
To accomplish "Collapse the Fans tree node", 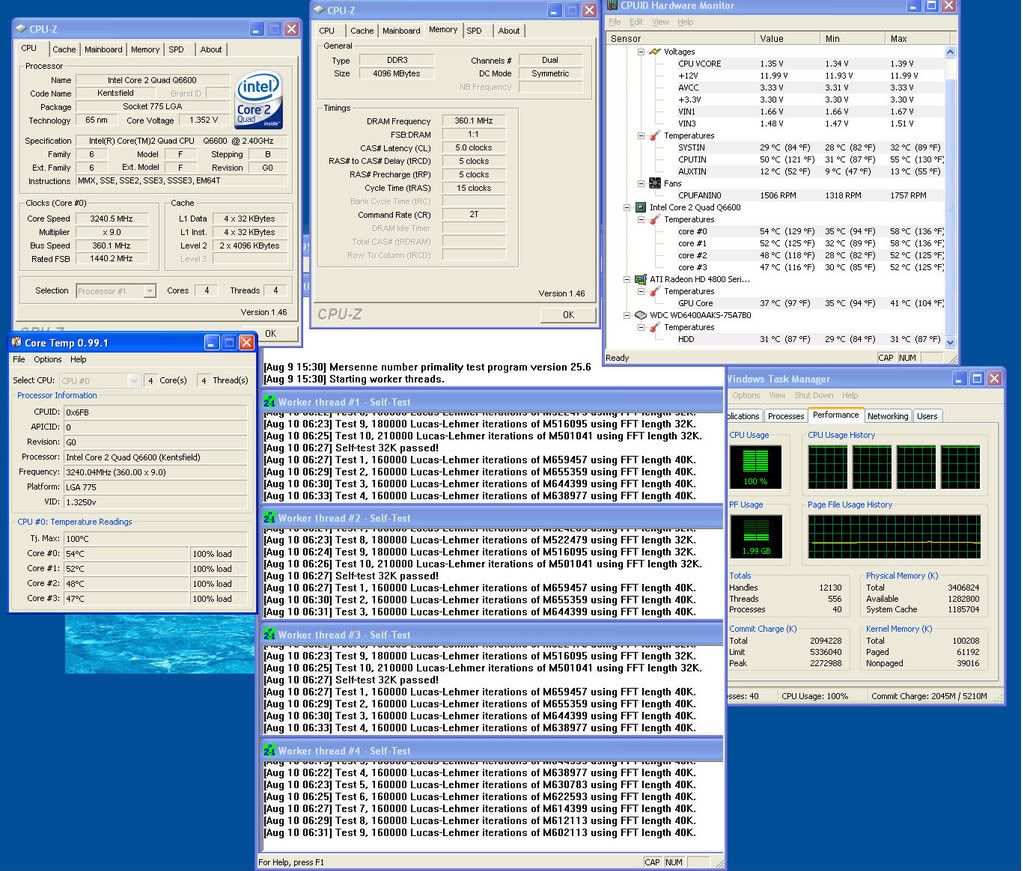I will 641,183.
